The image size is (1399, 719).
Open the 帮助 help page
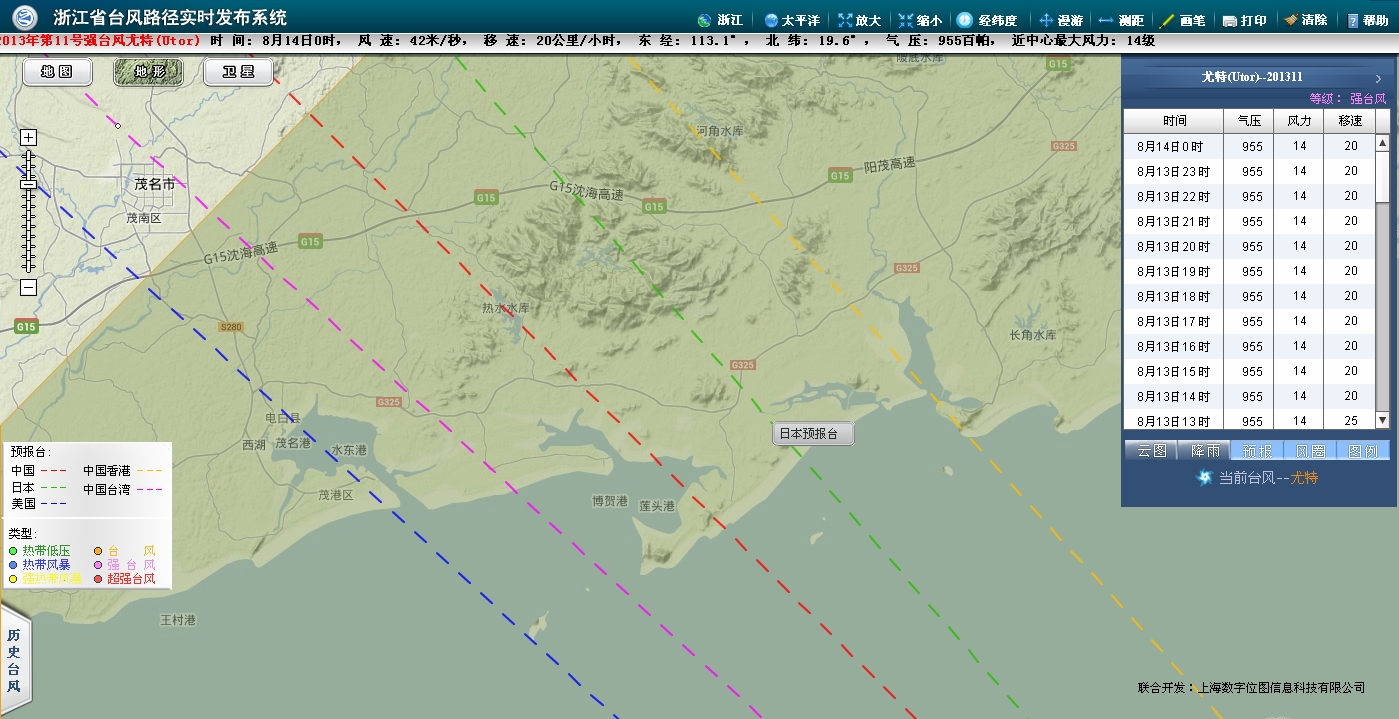[1353, 20]
